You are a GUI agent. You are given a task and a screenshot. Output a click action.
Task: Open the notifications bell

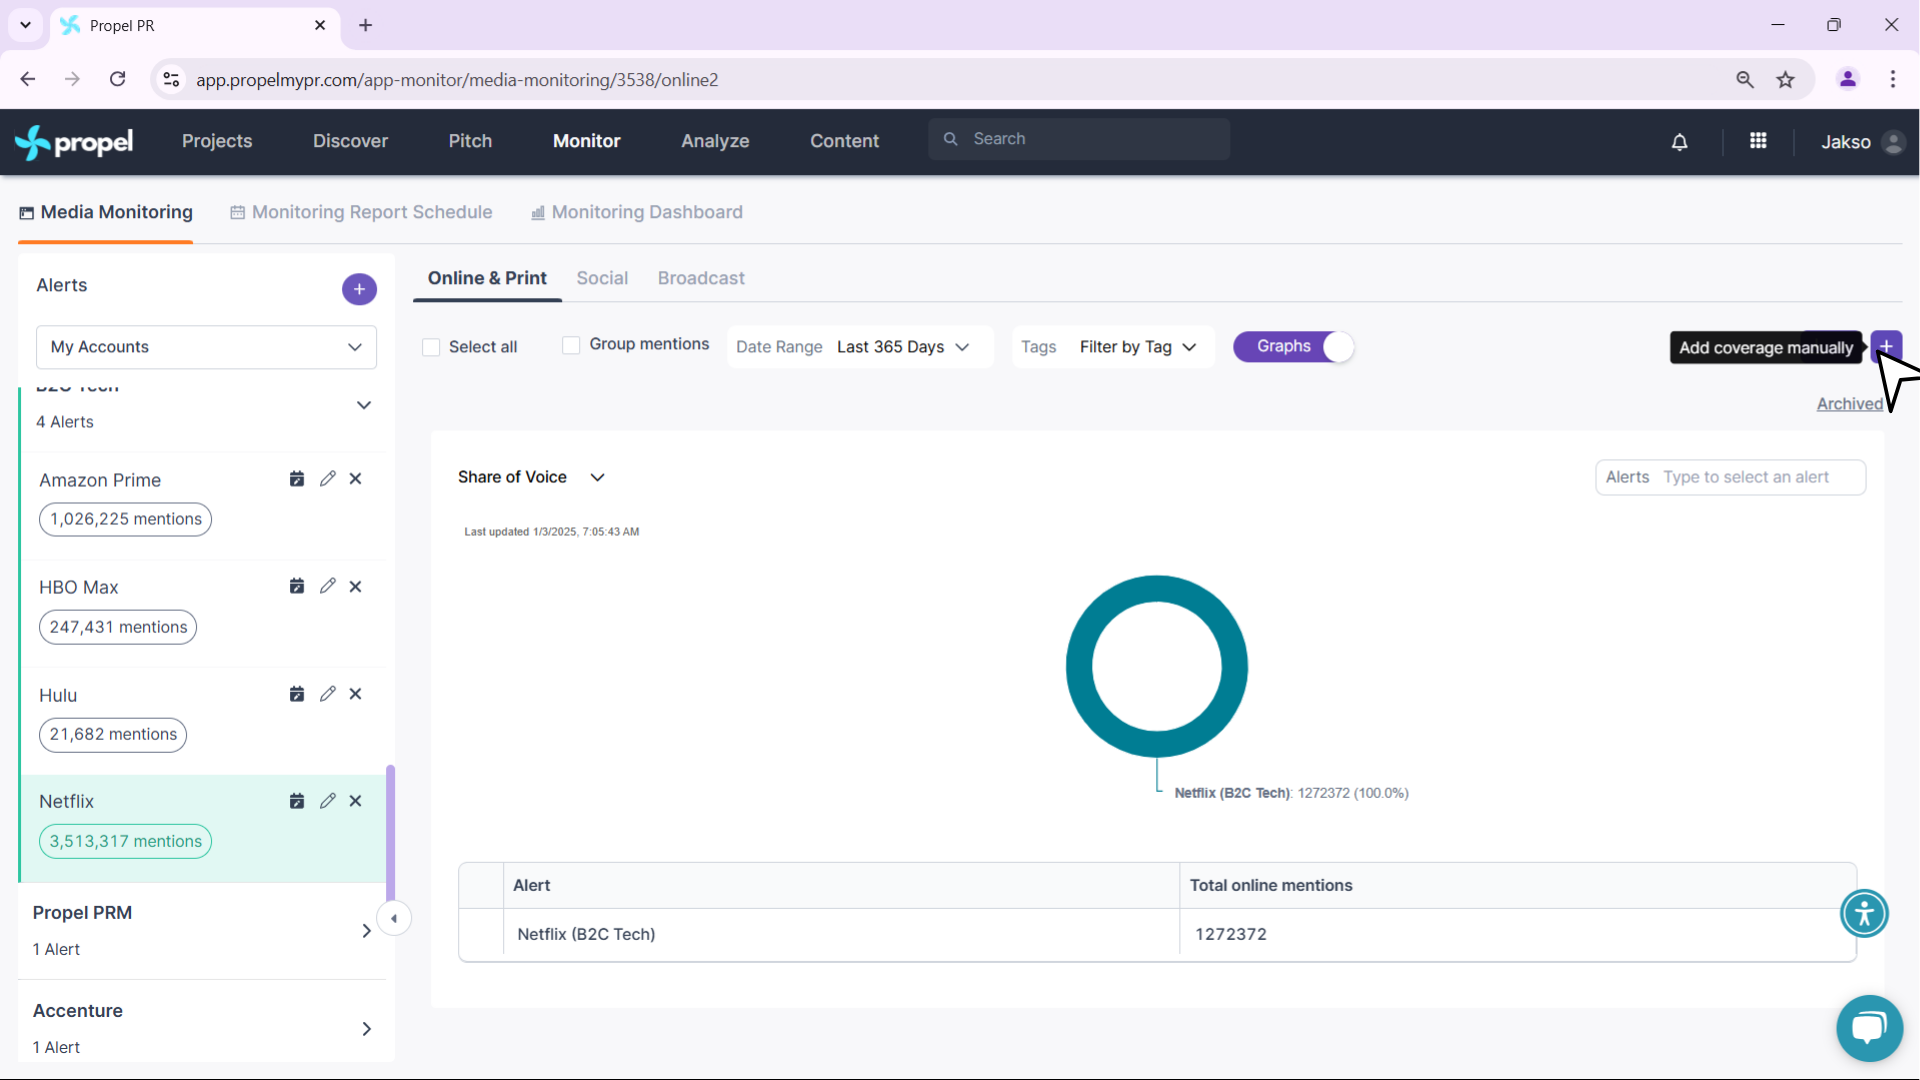[1680, 142]
